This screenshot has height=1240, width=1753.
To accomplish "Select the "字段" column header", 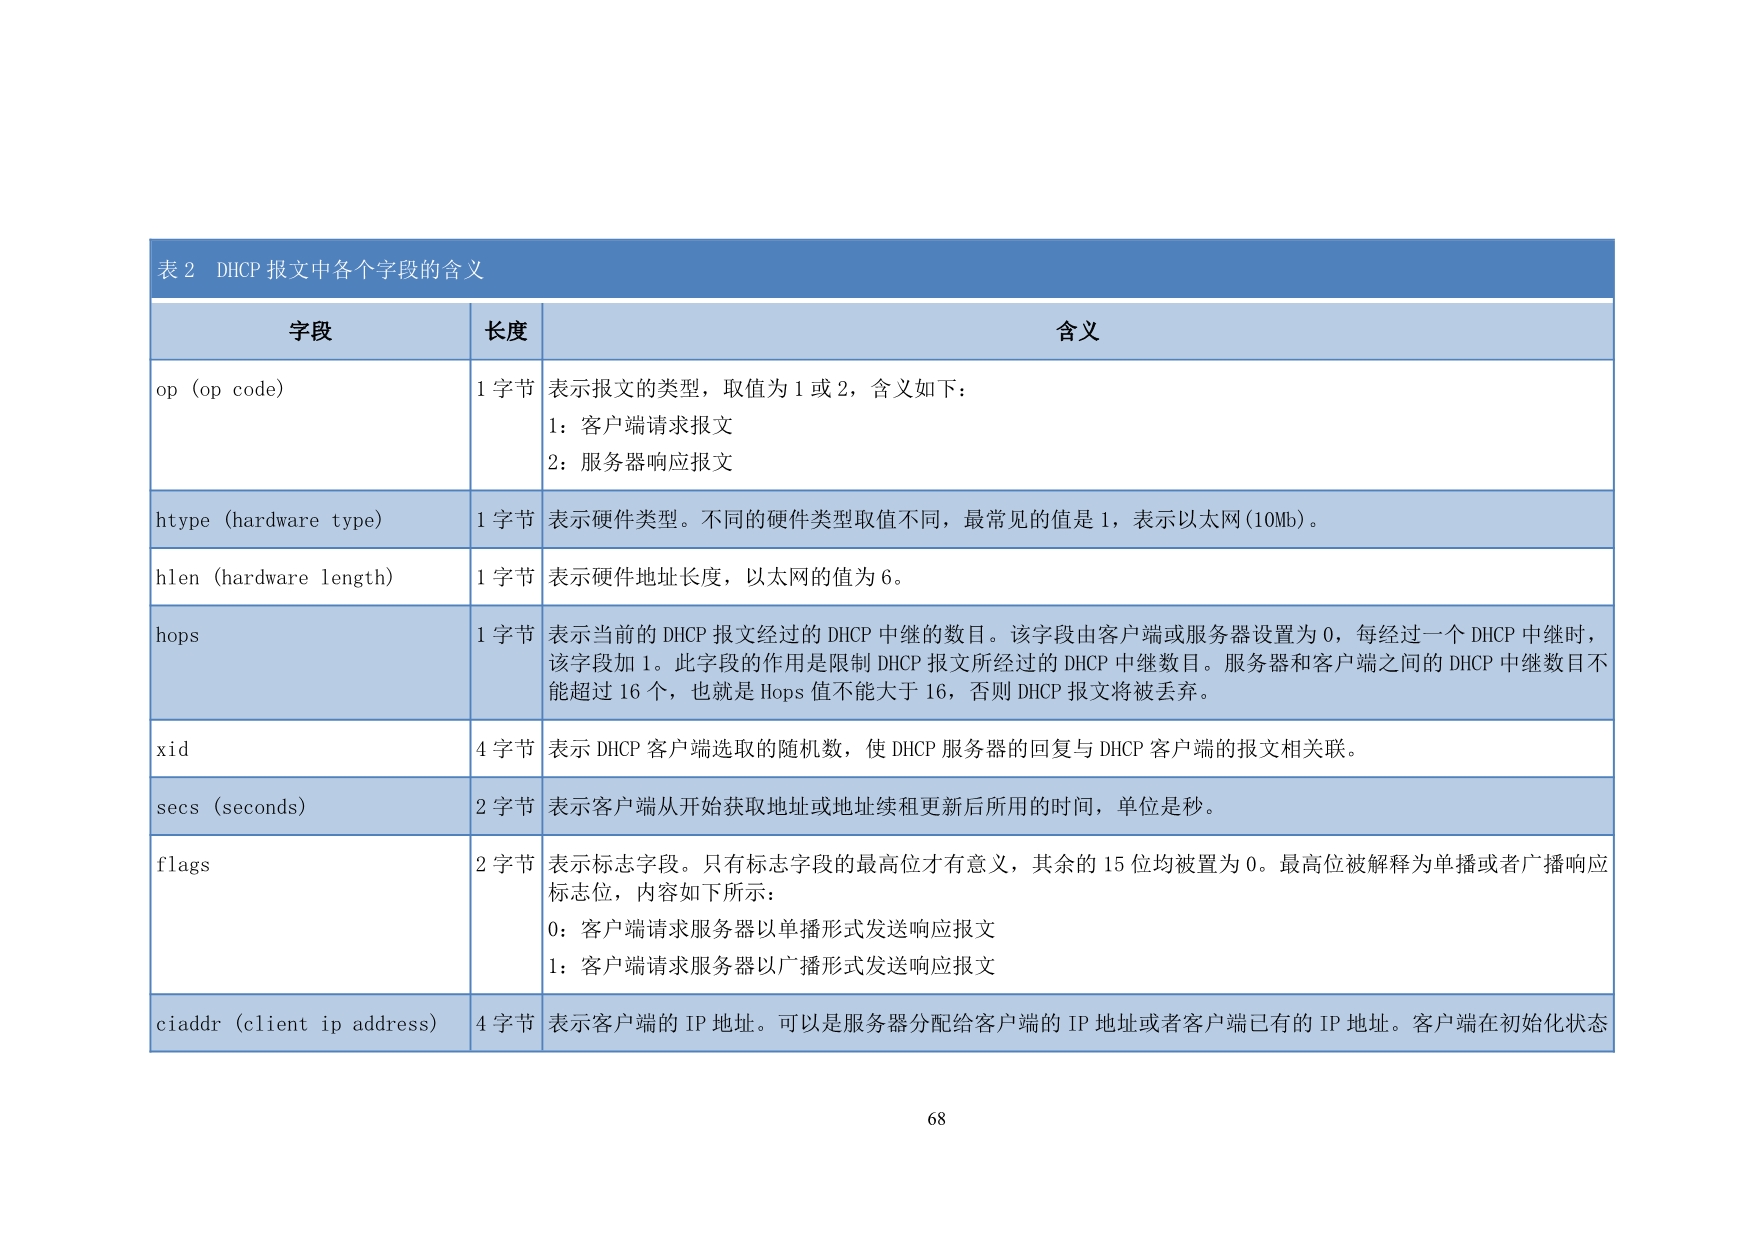I will click(310, 331).
